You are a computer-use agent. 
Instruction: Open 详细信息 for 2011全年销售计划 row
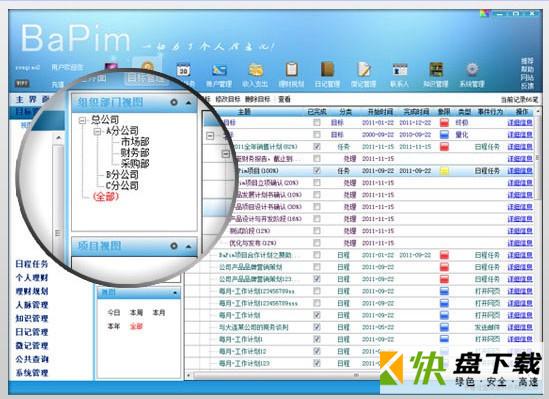pos(520,147)
